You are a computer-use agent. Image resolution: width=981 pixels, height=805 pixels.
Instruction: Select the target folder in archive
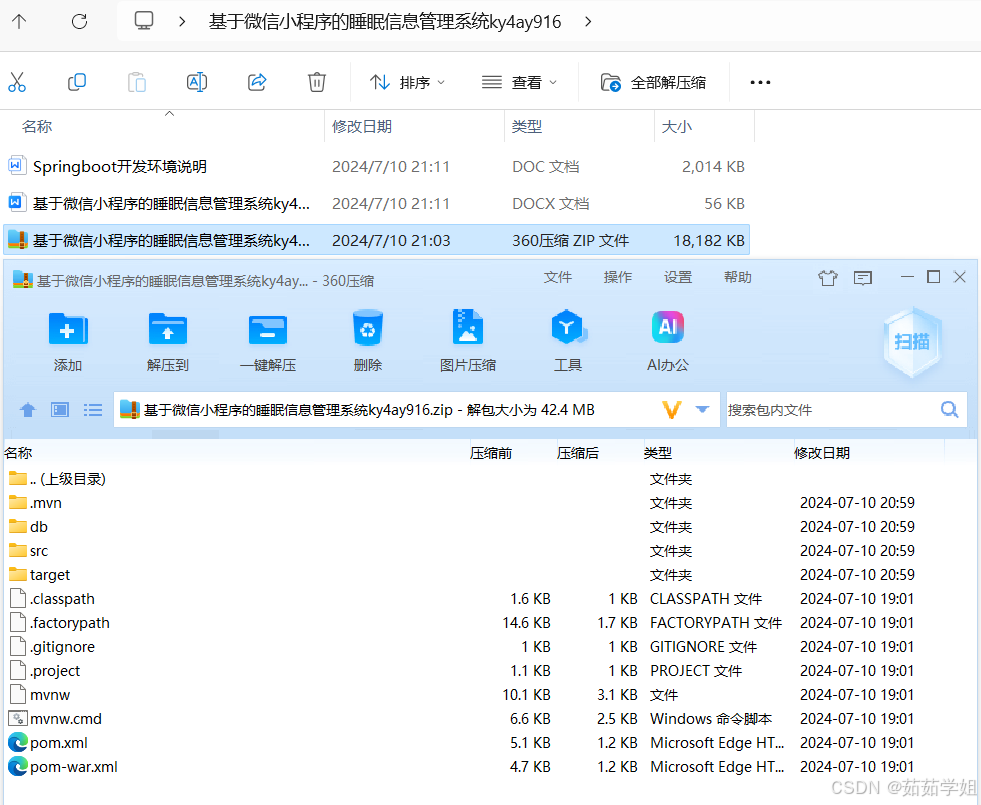(489, 575)
